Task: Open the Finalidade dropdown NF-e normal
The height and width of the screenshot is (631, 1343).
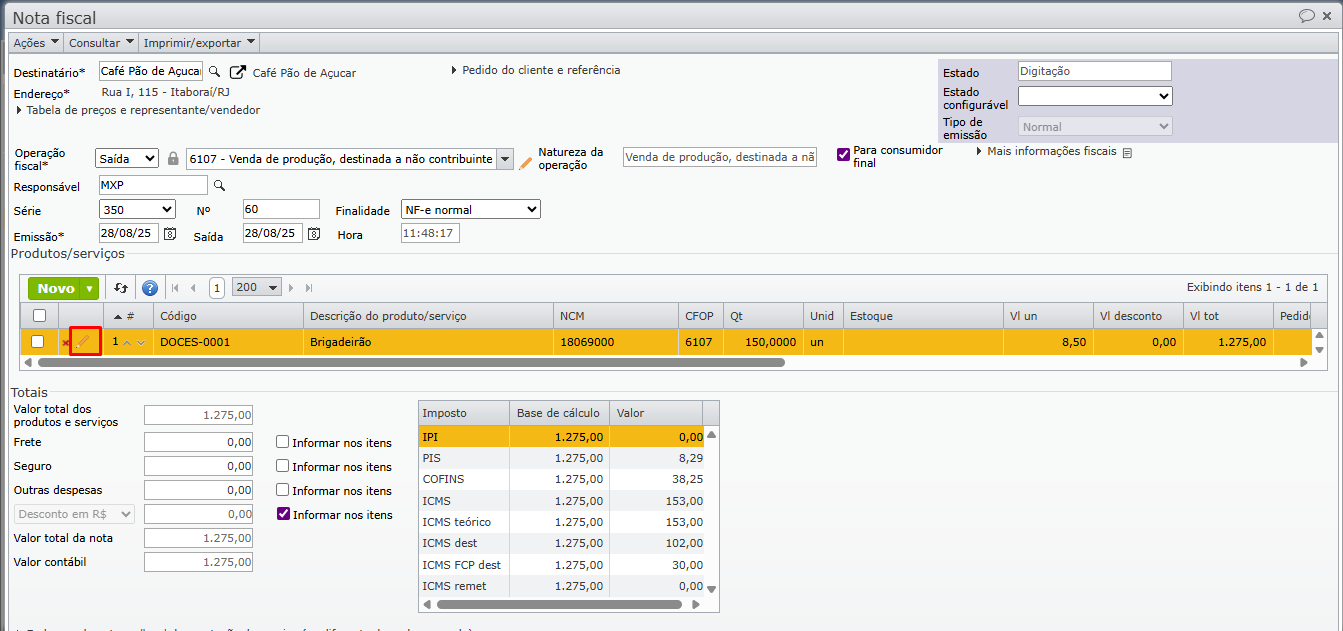Action: tap(470, 210)
